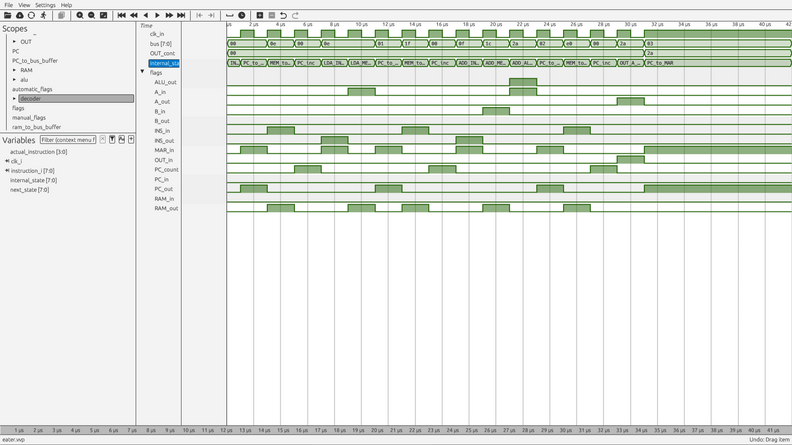Click the remove viewport minus icon
This screenshot has height=445, width=792.
click(272, 15)
